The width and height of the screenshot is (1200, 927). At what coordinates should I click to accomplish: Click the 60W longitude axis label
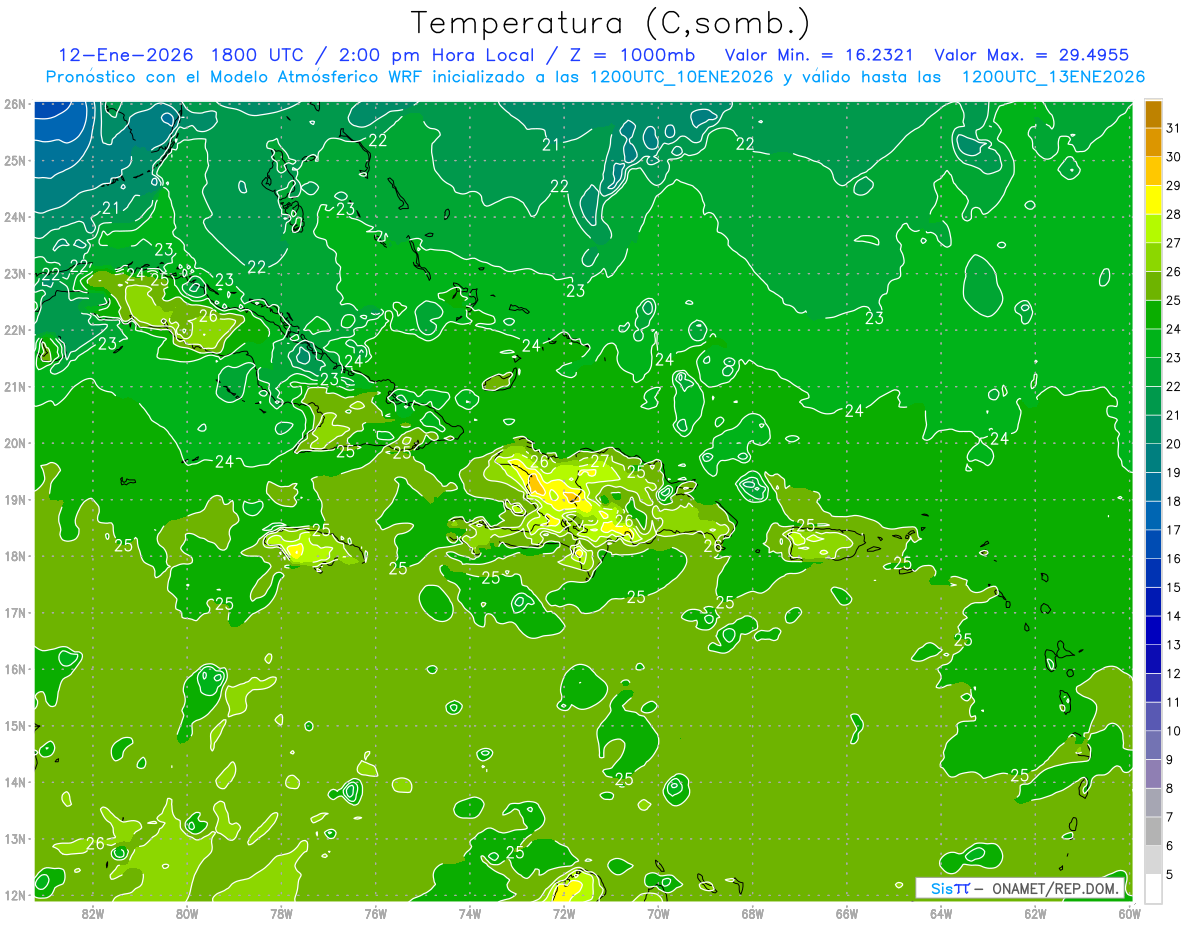click(x=1130, y=912)
